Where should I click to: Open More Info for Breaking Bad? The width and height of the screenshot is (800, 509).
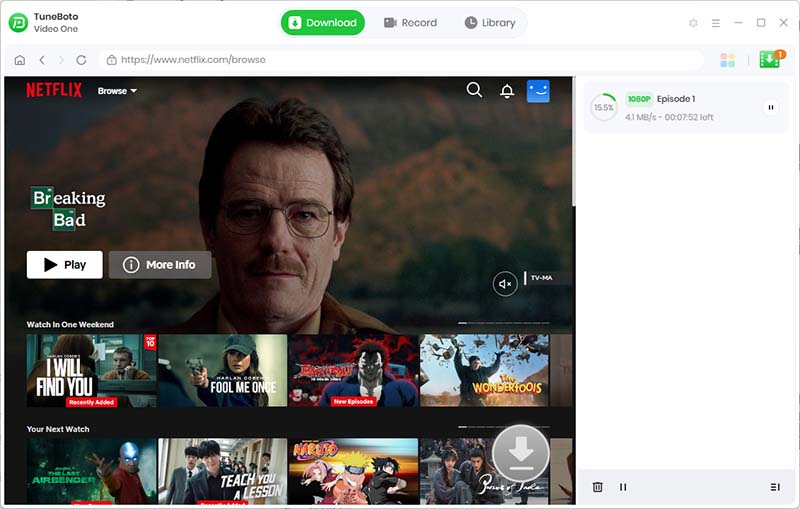click(160, 265)
